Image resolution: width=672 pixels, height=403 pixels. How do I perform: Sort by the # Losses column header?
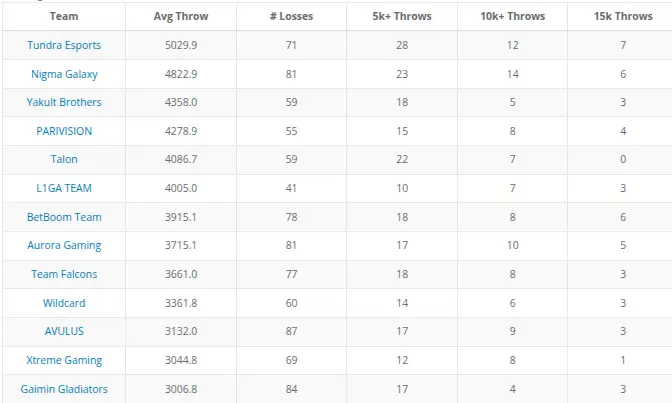point(291,16)
